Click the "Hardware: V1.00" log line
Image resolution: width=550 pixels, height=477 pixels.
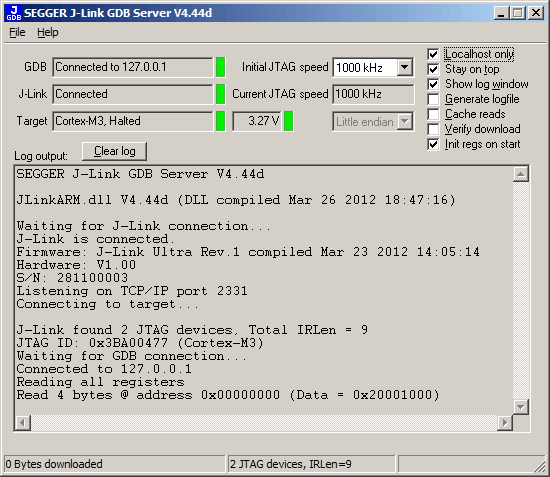click(x=76, y=265)
